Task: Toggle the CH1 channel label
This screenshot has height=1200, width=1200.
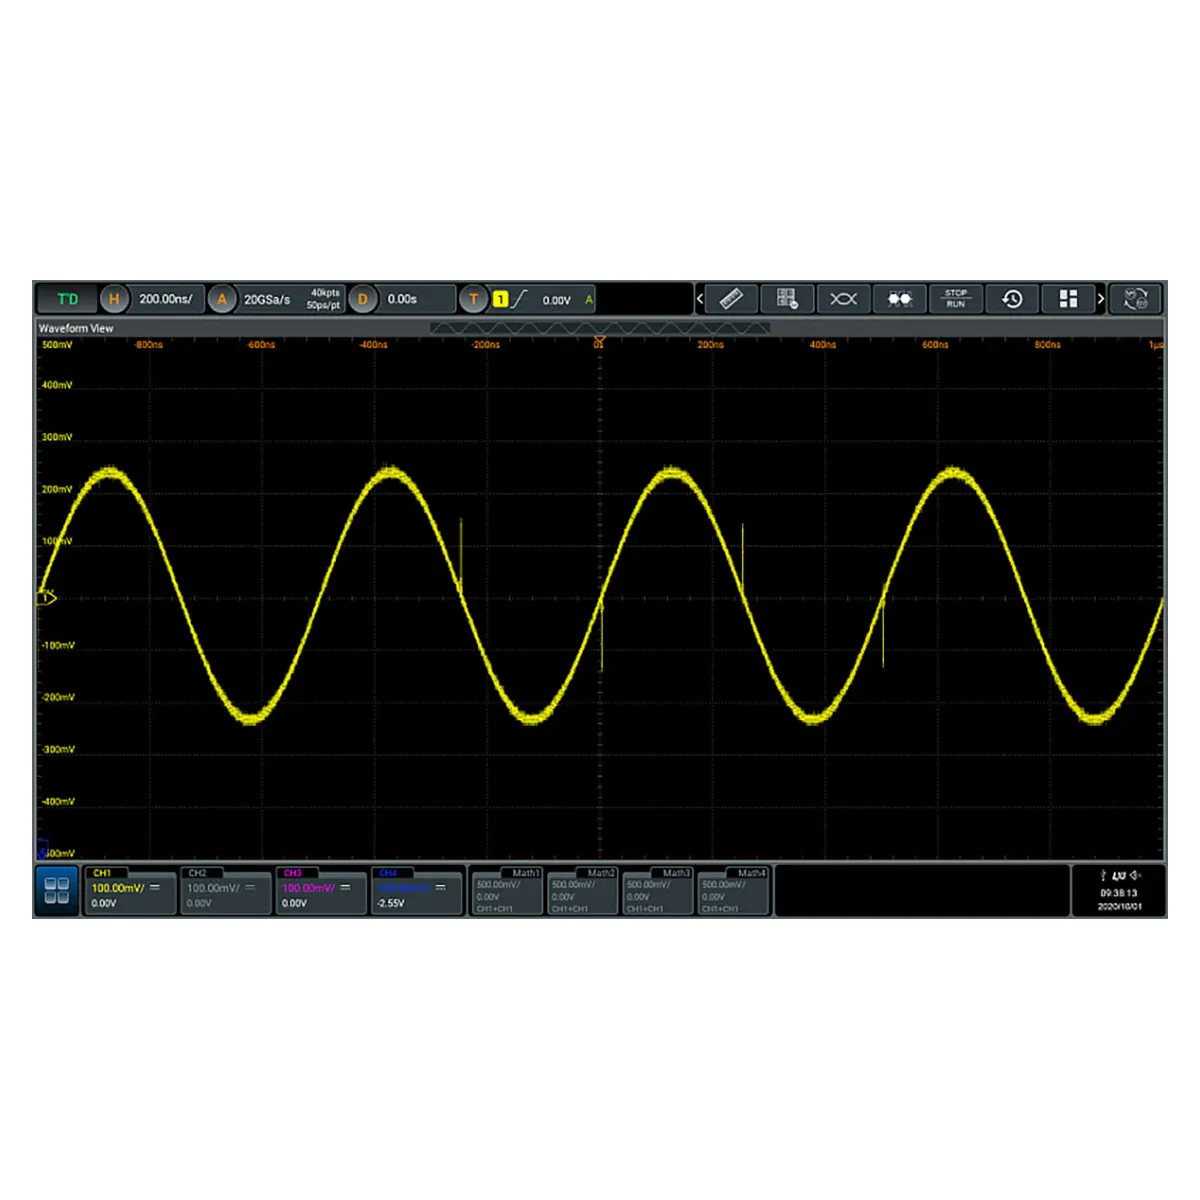Action: 103,873
